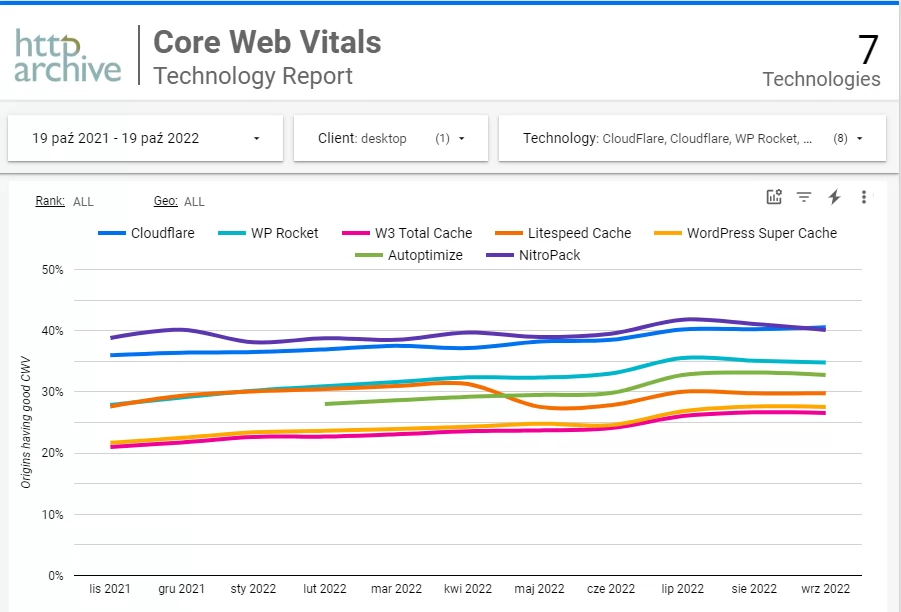Click the HTTP Archive logo
901x612 pixels.
pos(68,55)
